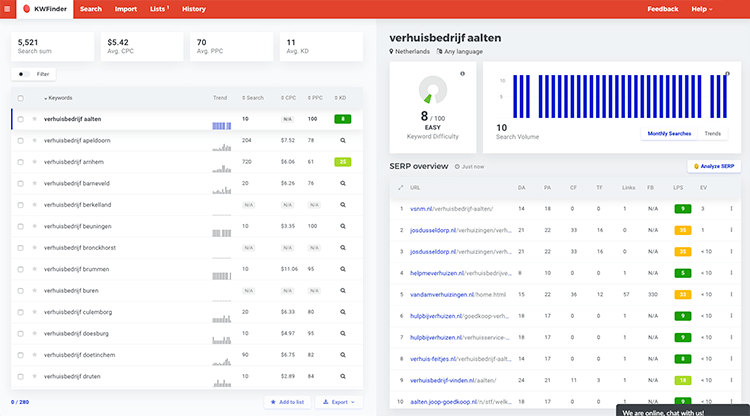
Task: Check KD for verhuisbedrijf barneveld via magnifier
Action: 342,183
